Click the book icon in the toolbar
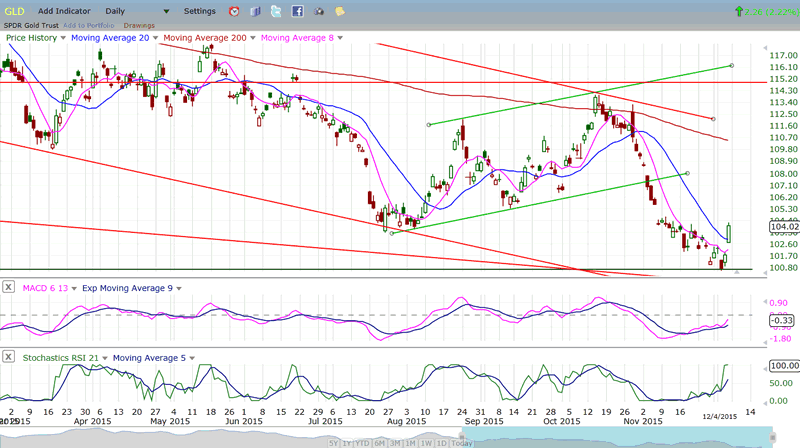Screen dimensions: 800x448 [x=254, y=11]
